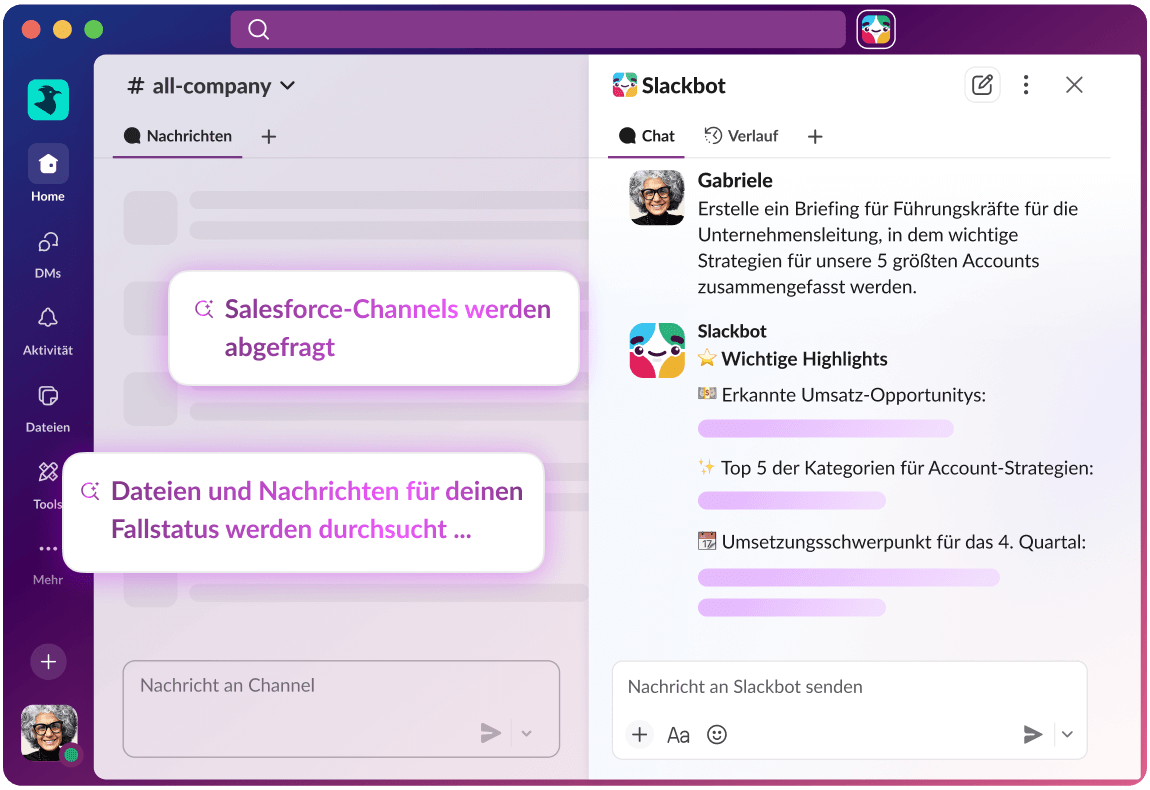Open Aktivität notifications bell
Screen dimensions: 1150x790
coord(48,332)
